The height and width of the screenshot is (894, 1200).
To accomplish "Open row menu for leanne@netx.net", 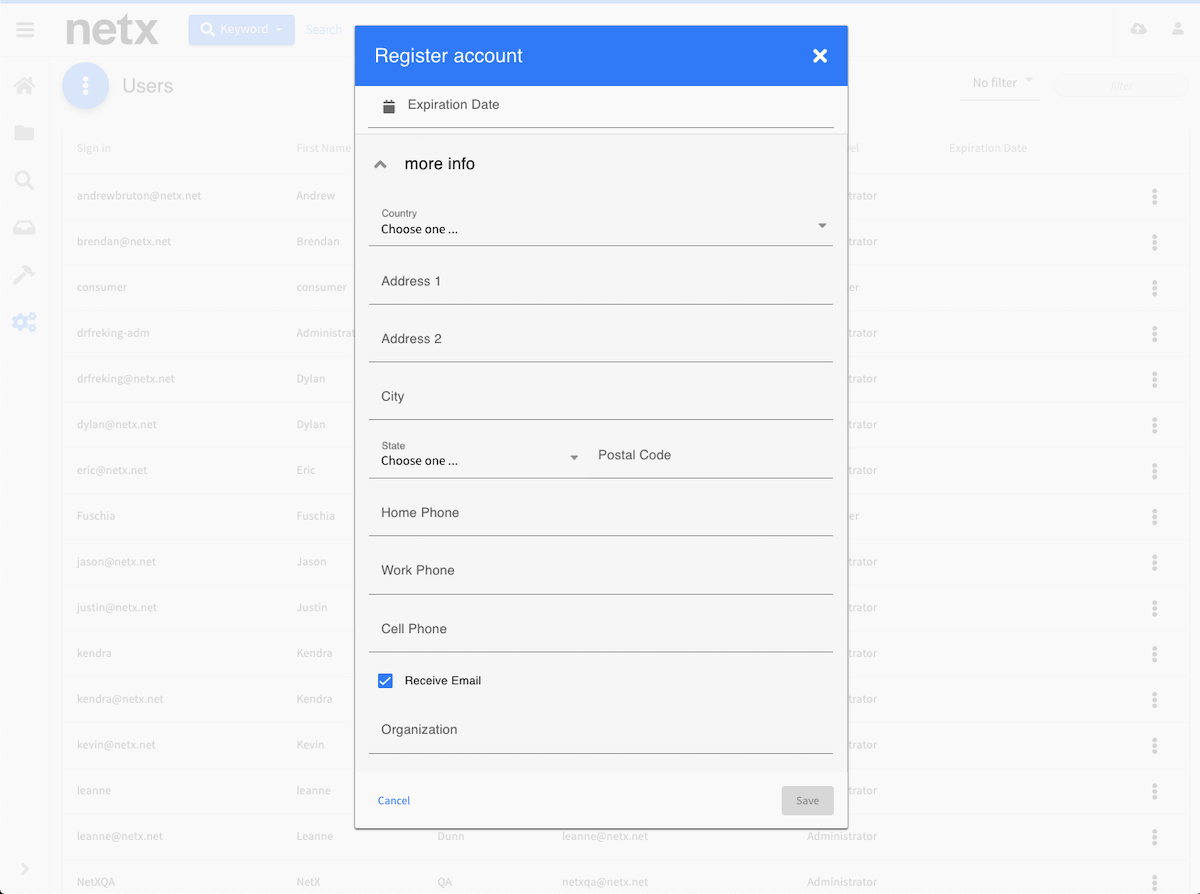I will pyautogui.click(x=1154, y=837).
